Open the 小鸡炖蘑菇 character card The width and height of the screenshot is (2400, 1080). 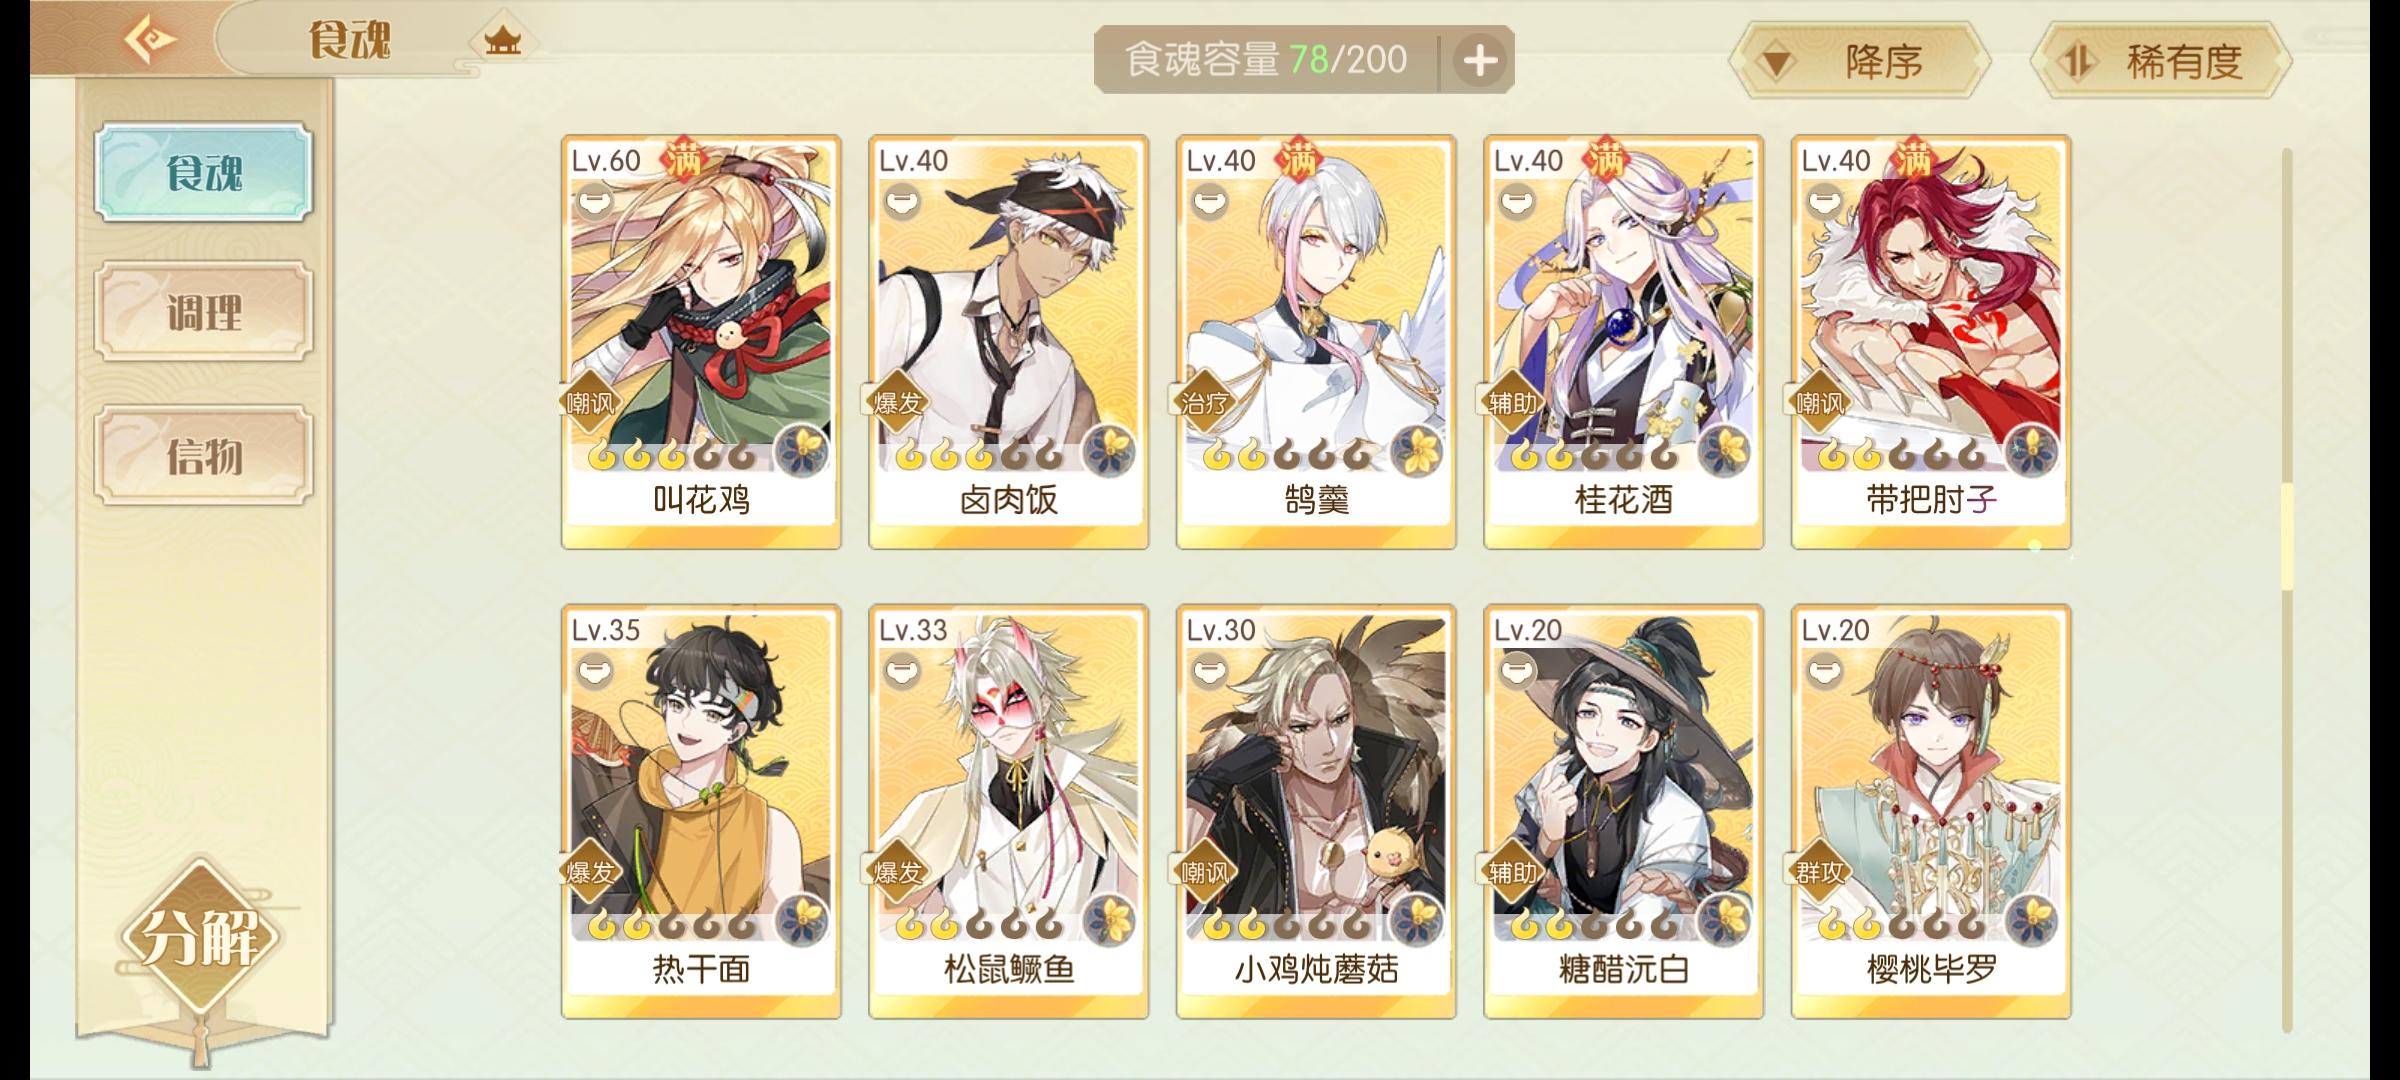(x=1316, y=811)
